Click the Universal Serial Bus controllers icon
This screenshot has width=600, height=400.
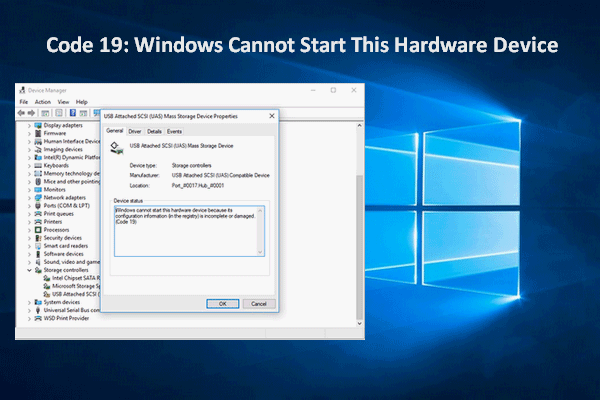click(x=38, y=310)
